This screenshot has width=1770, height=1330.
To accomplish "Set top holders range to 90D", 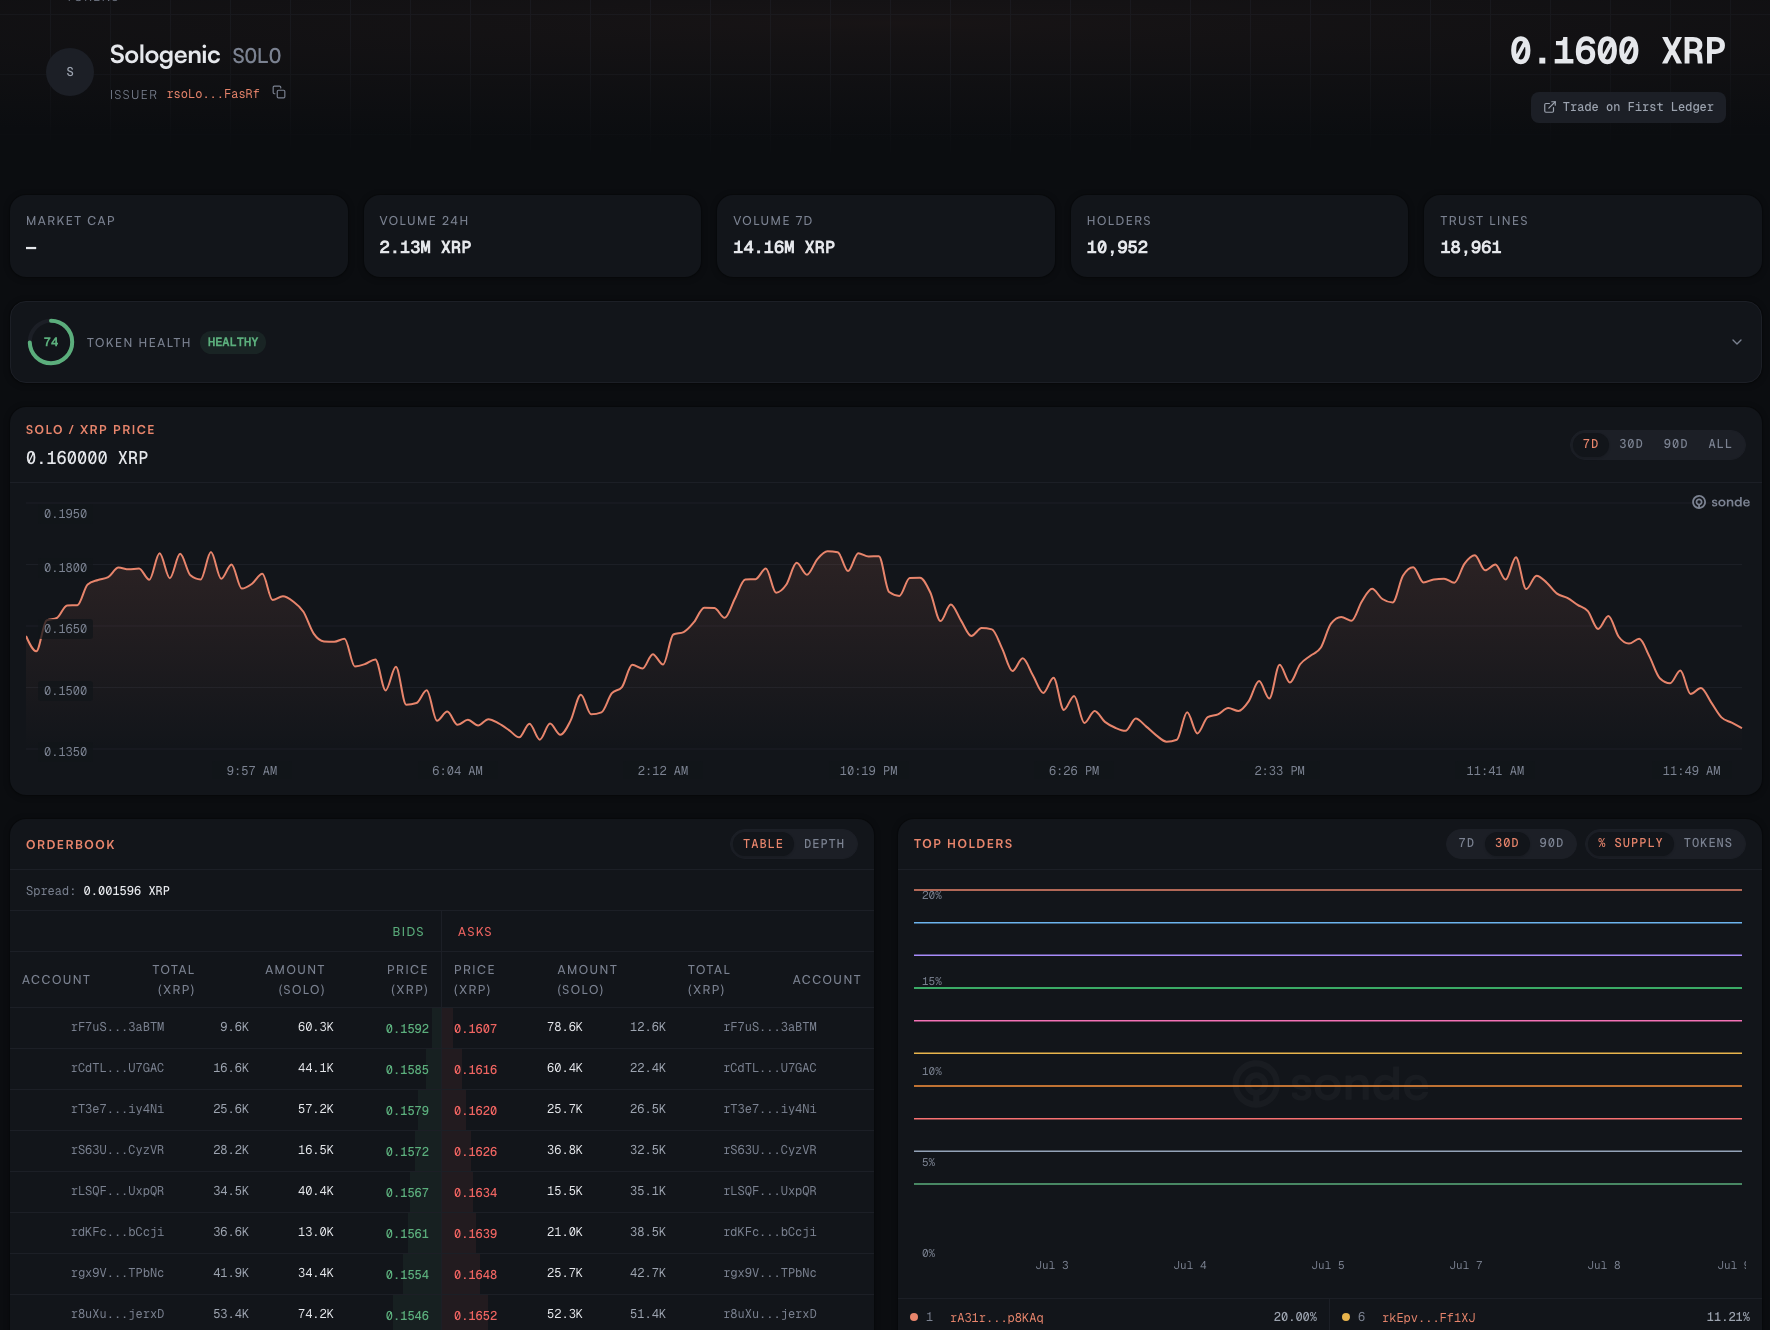I will (1552, 843).
